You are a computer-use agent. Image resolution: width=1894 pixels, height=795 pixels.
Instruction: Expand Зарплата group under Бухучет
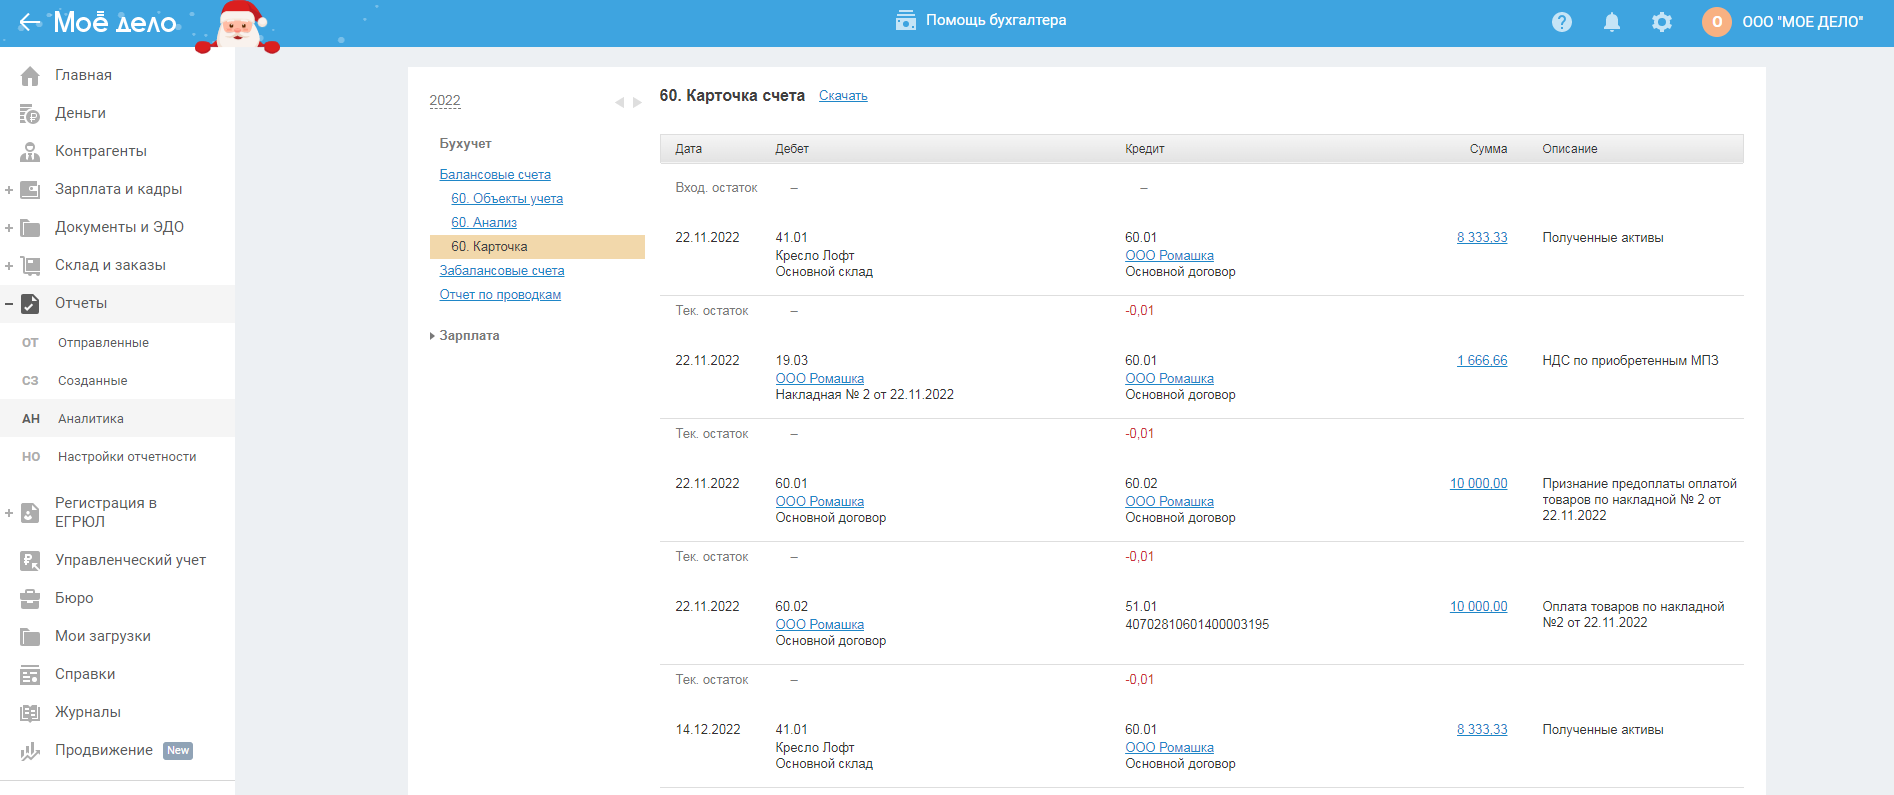(468, 336)
